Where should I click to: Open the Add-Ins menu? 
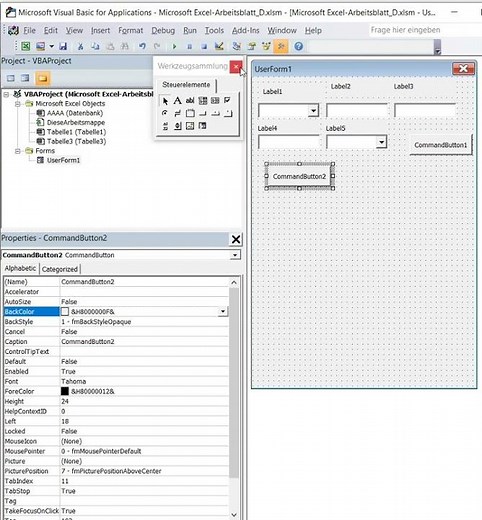pos(245,30)
